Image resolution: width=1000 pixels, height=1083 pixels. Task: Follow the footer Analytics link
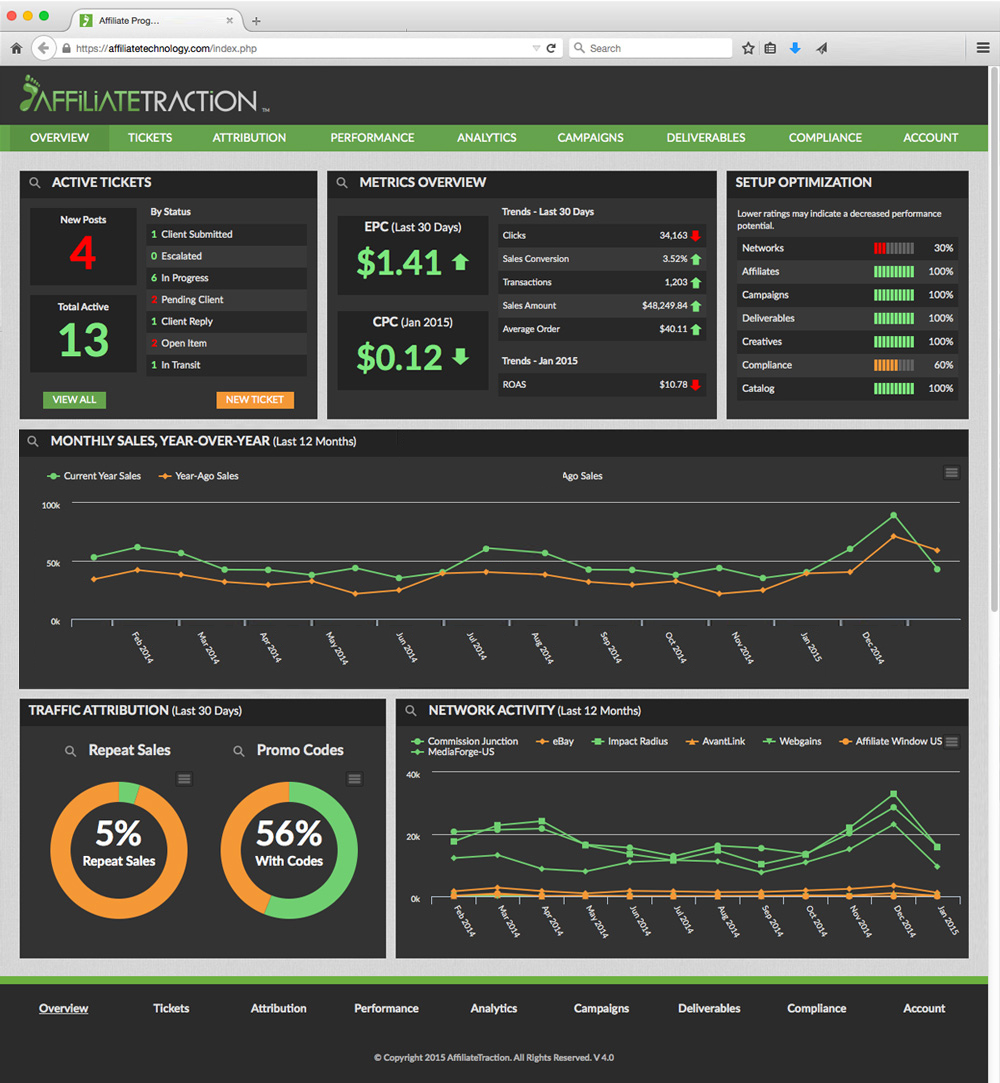pyautogui.click(x=494, y=1008)
